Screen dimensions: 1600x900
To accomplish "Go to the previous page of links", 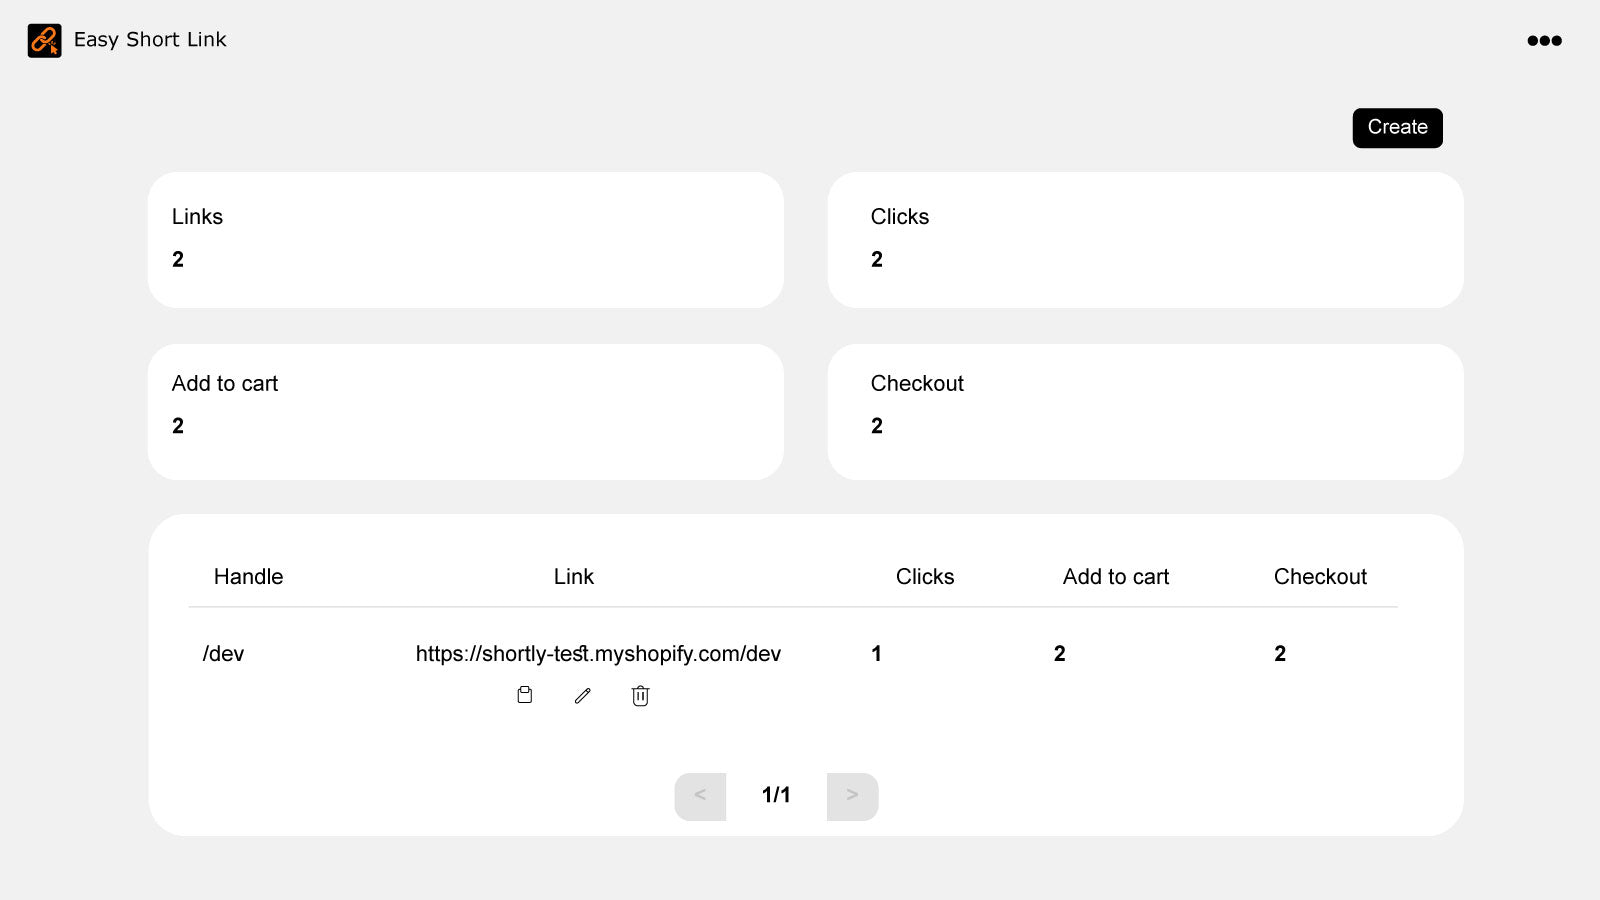I will pyautogui.click(x=700, y=796).
